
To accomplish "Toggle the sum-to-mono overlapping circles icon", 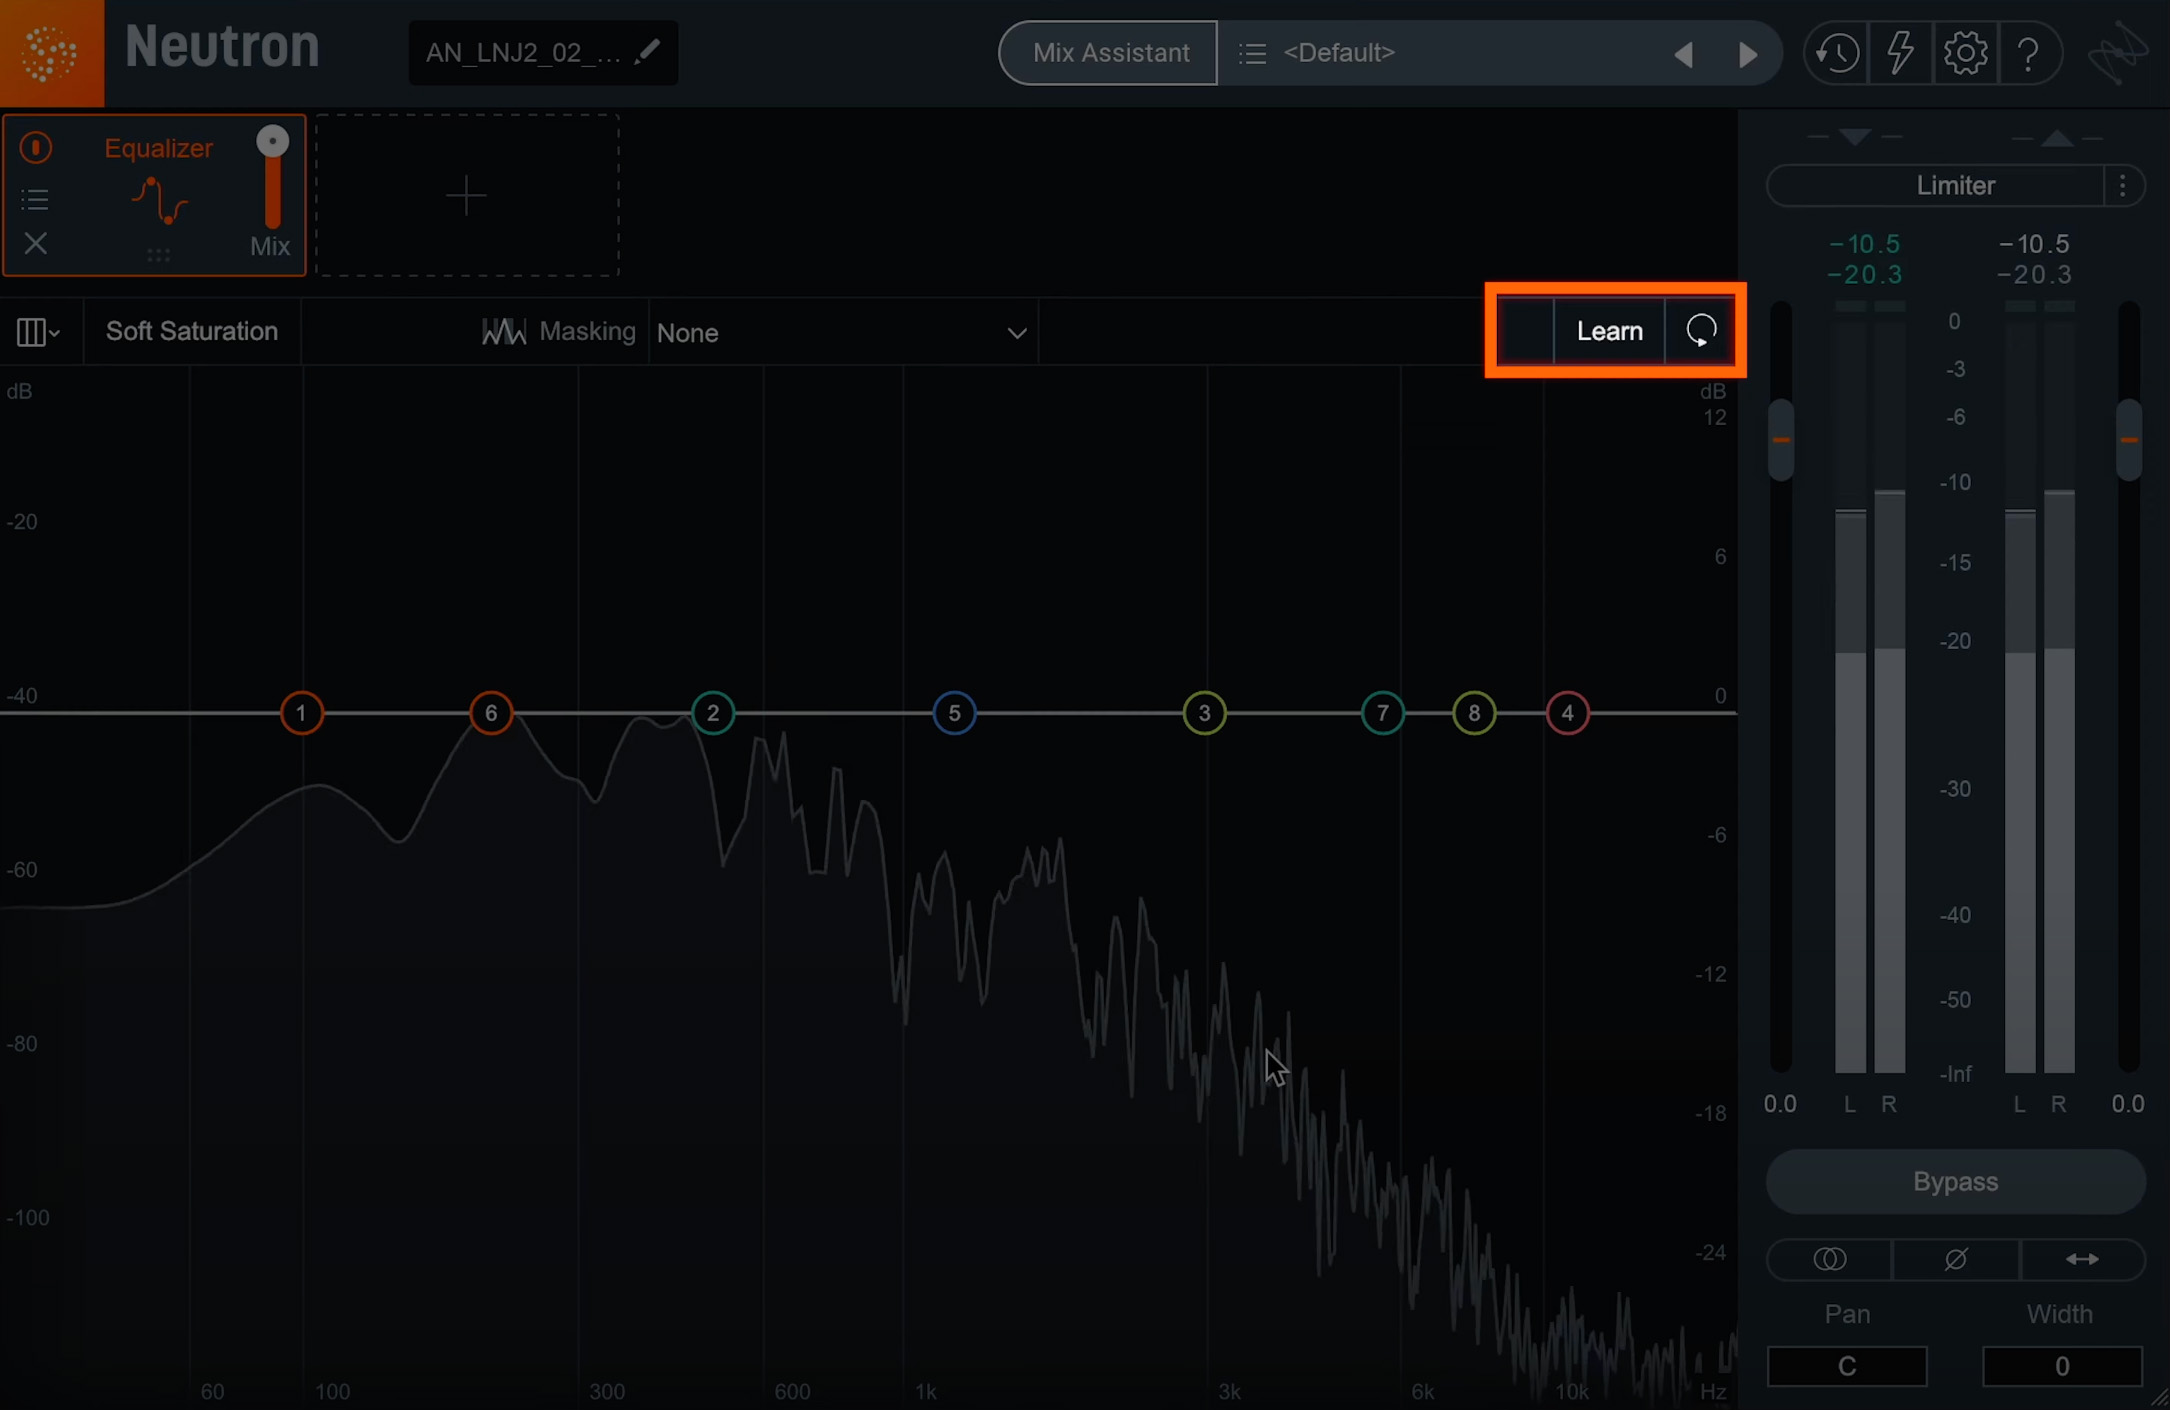I will [x=1829, y=1259].
